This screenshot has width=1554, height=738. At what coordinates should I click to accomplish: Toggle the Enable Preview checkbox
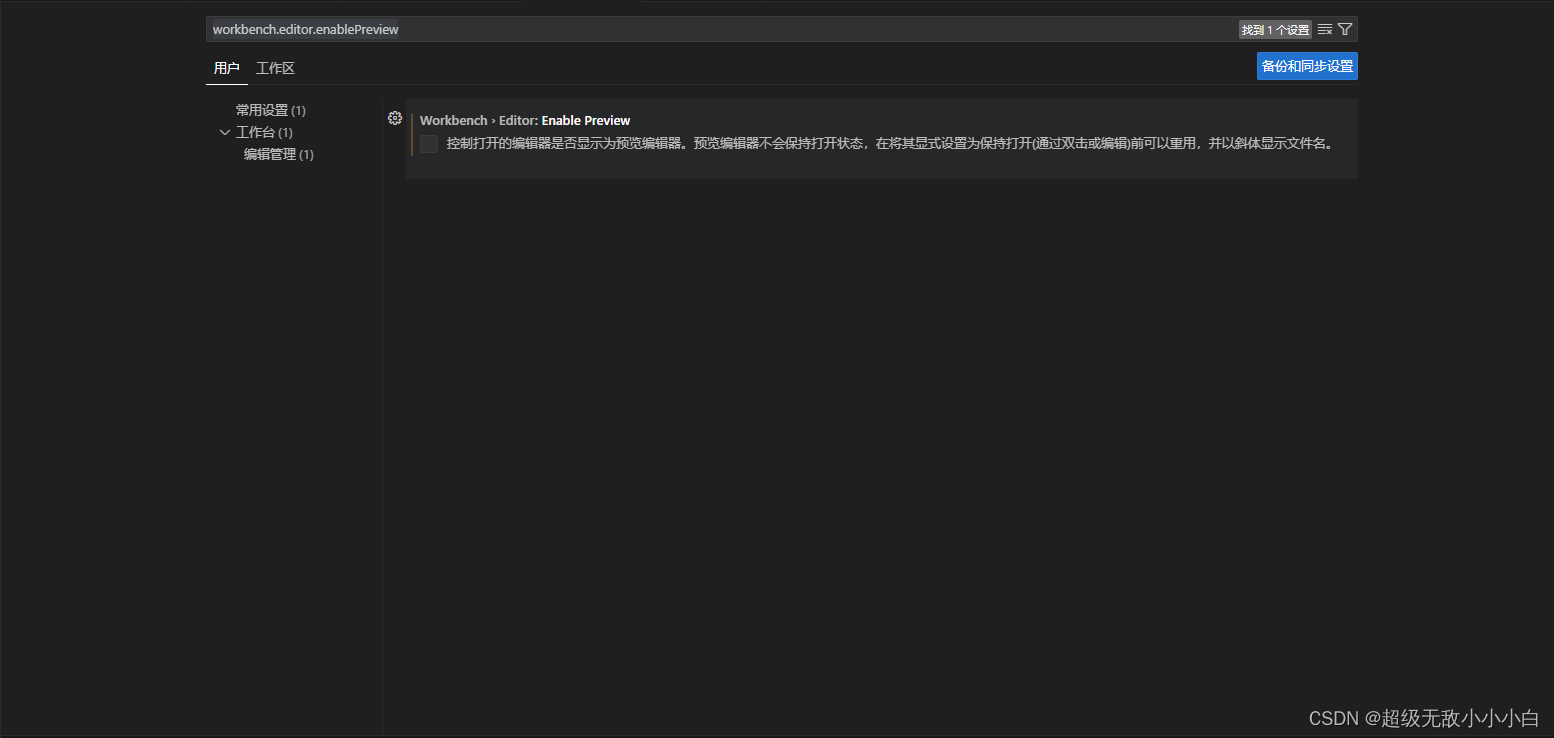tap(429, 144)
